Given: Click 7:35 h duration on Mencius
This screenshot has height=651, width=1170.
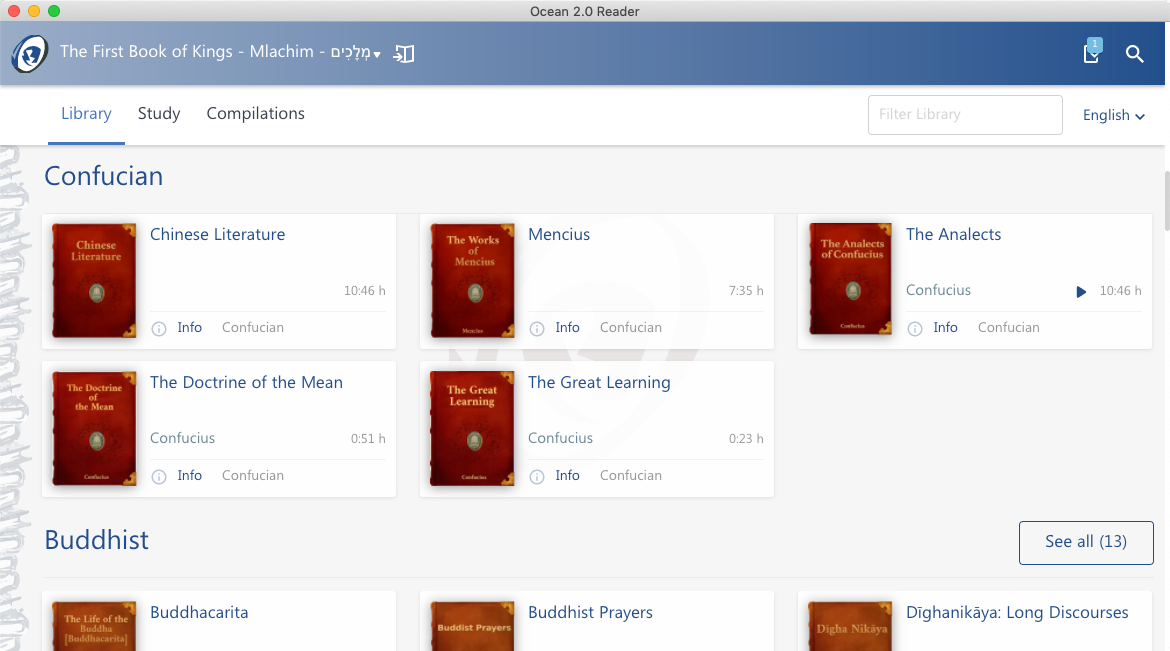Looking at the screenshot, I should pyautogui.click(x=746, y=290).
